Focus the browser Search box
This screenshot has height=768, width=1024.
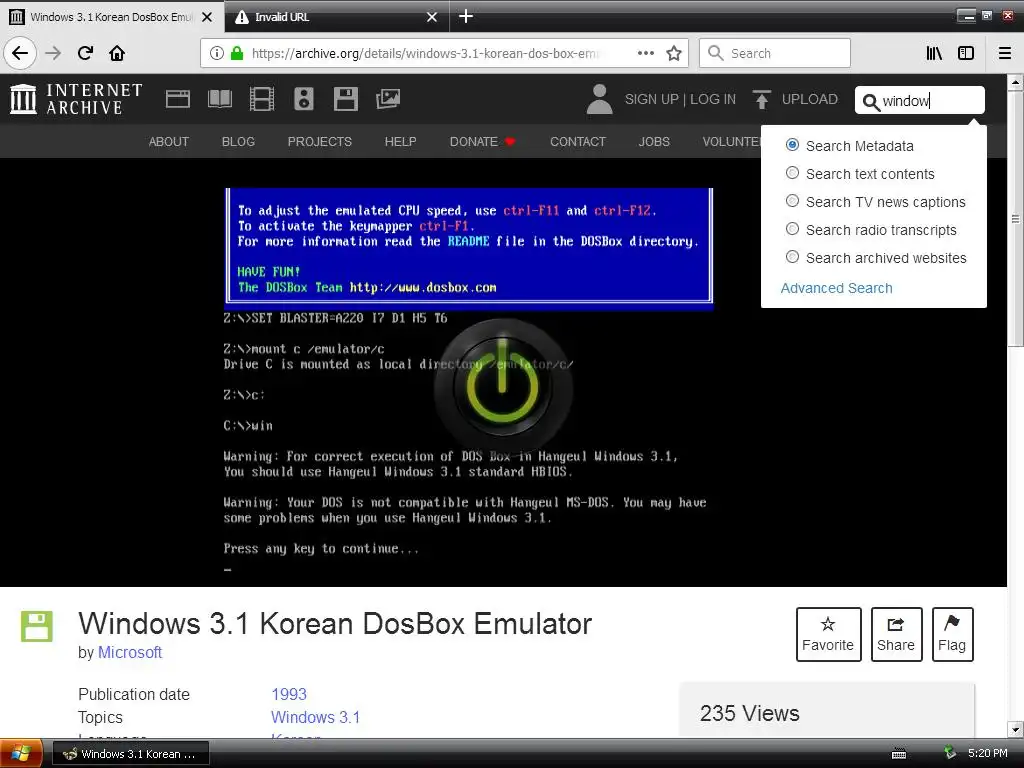tap(775, 53)
